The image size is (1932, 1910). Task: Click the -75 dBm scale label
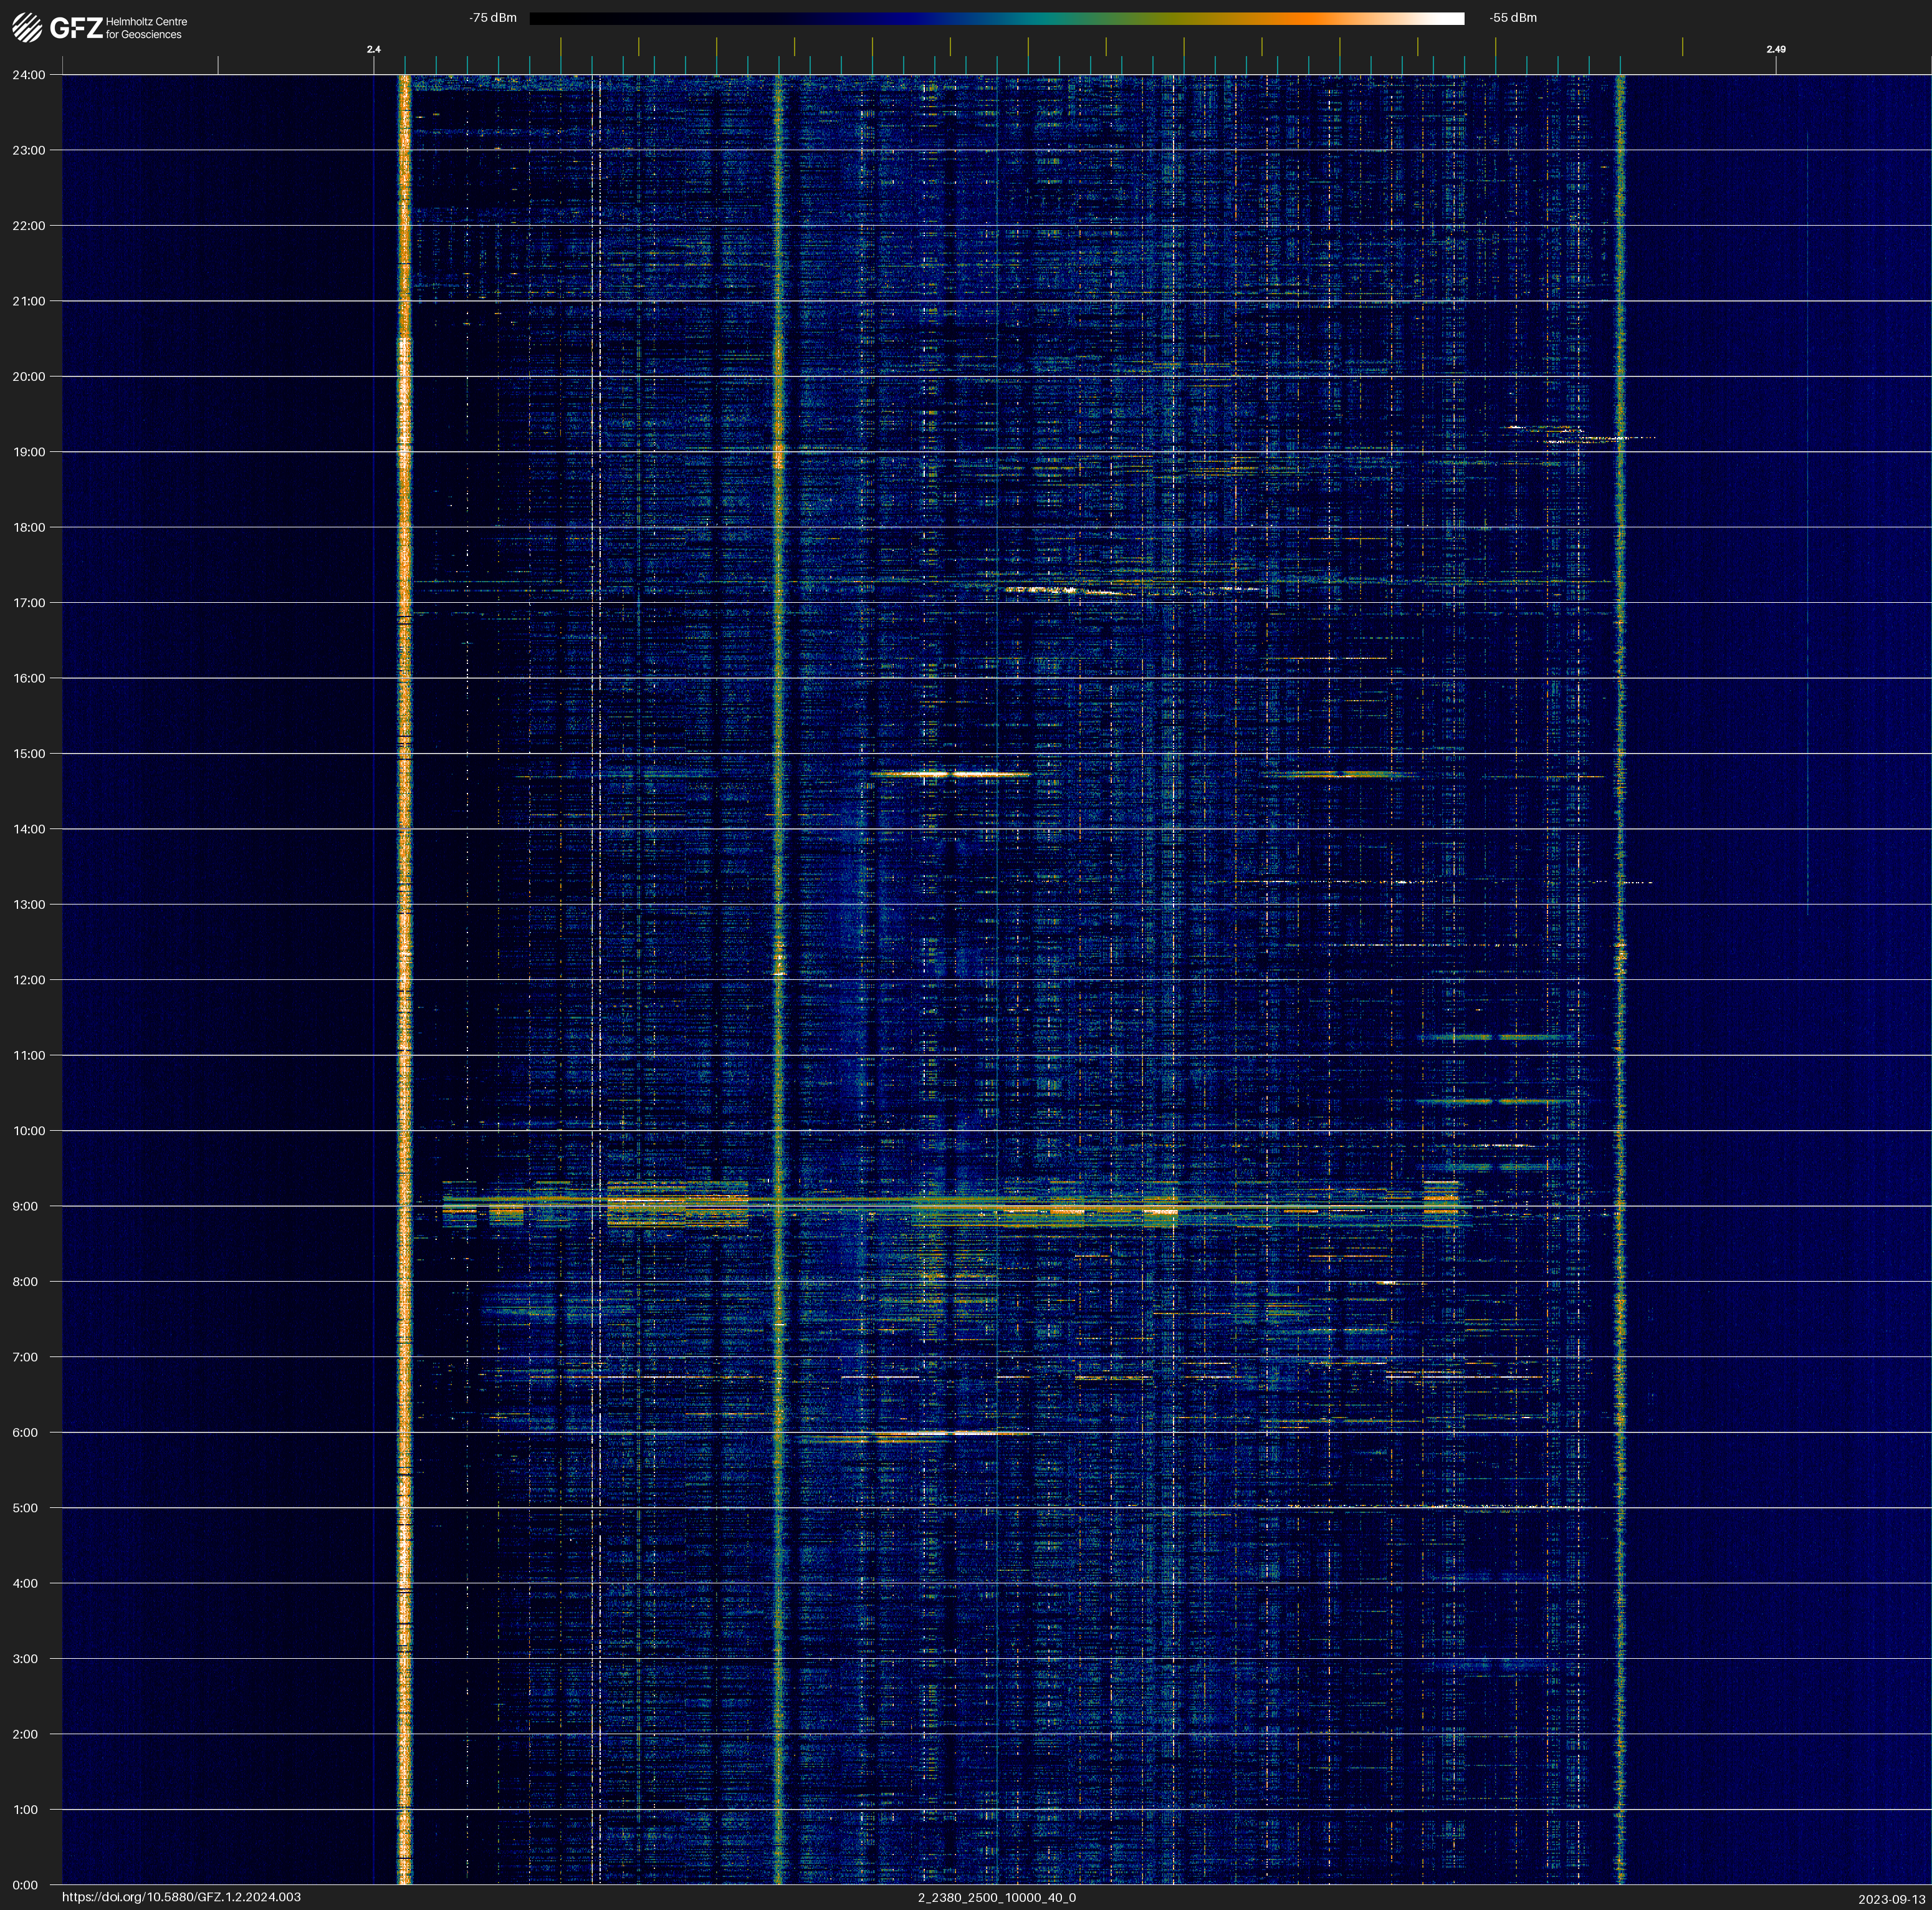click(x=493, y=18)
